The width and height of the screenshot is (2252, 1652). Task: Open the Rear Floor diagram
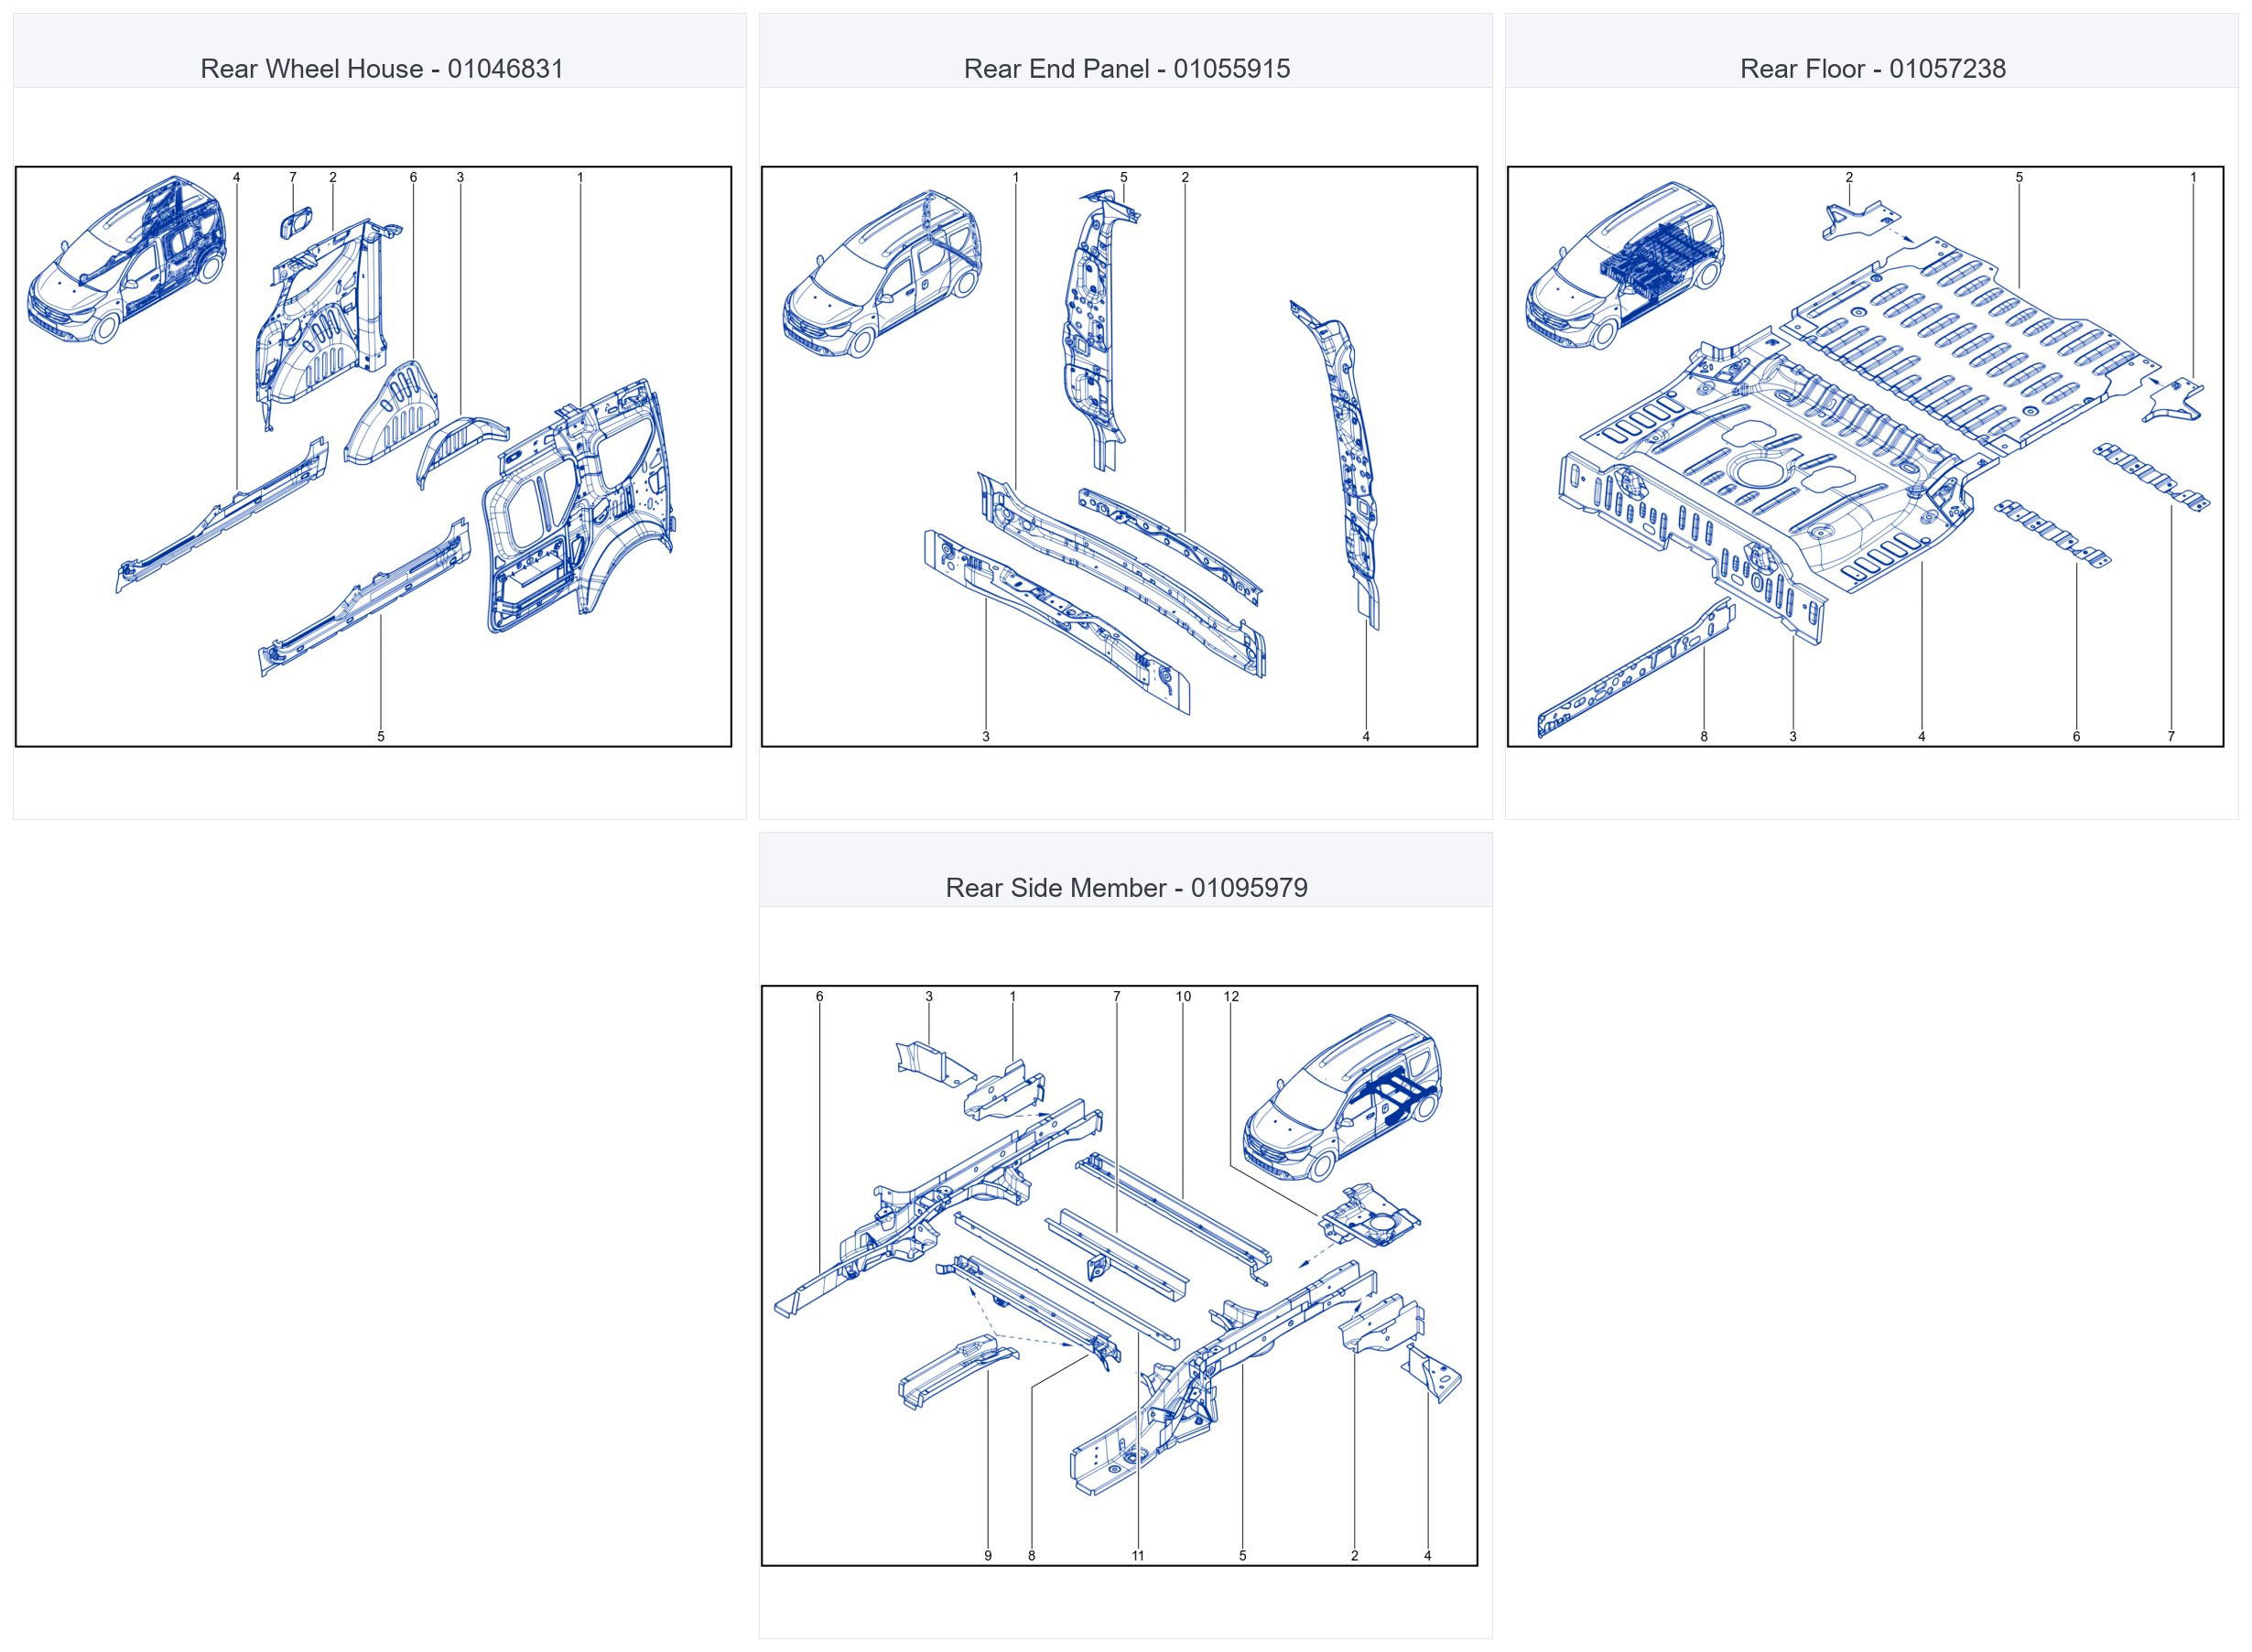pos(1865,456)
